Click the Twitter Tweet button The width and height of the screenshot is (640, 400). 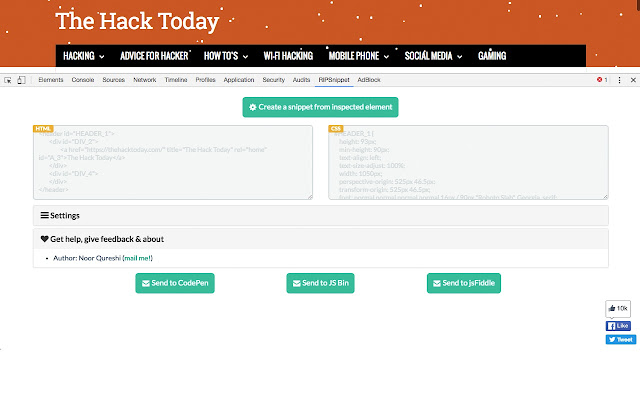620,340
